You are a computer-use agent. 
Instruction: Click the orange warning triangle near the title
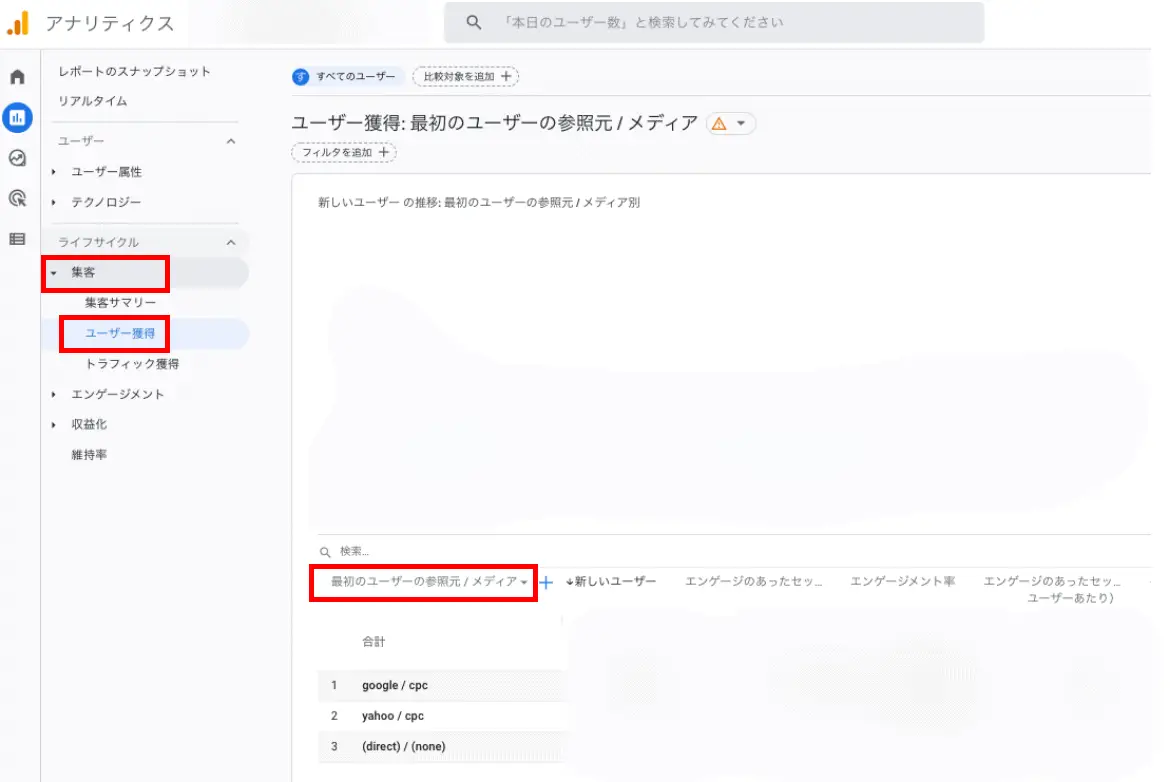(722, 122)
